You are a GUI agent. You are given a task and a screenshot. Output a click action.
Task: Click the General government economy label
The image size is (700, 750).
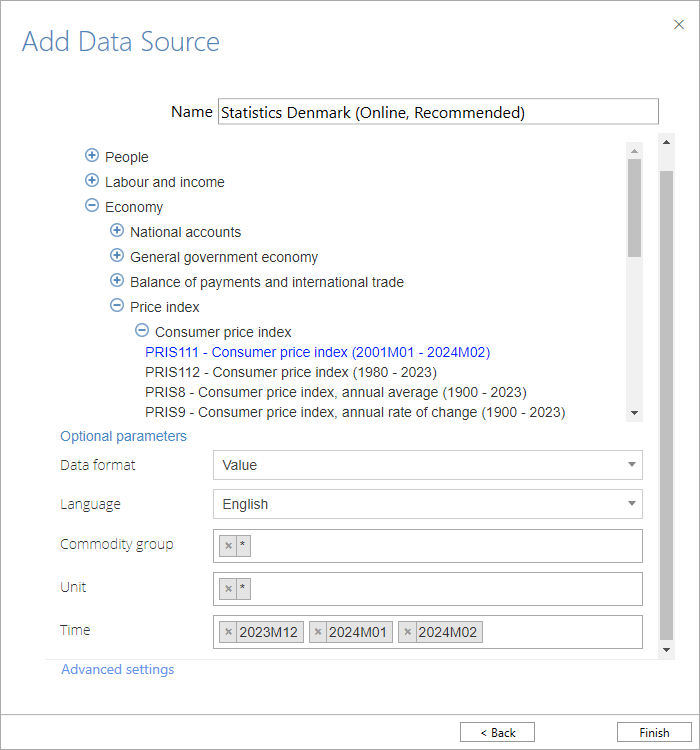tap(224, 257)
